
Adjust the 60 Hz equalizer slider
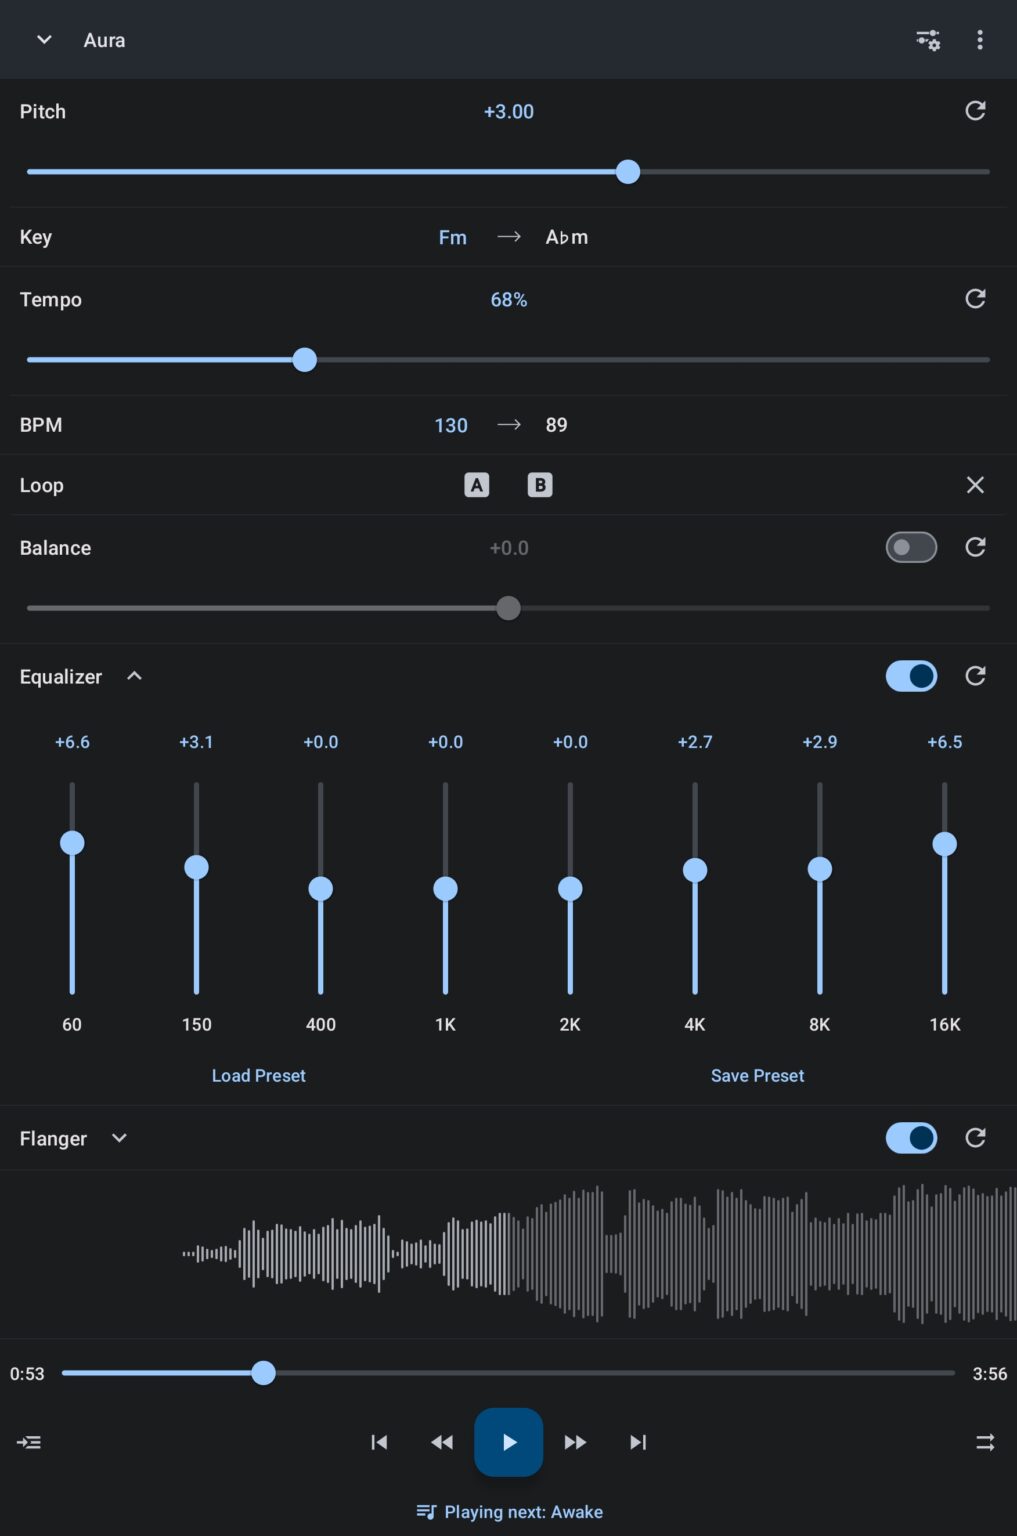coord(72,843)
